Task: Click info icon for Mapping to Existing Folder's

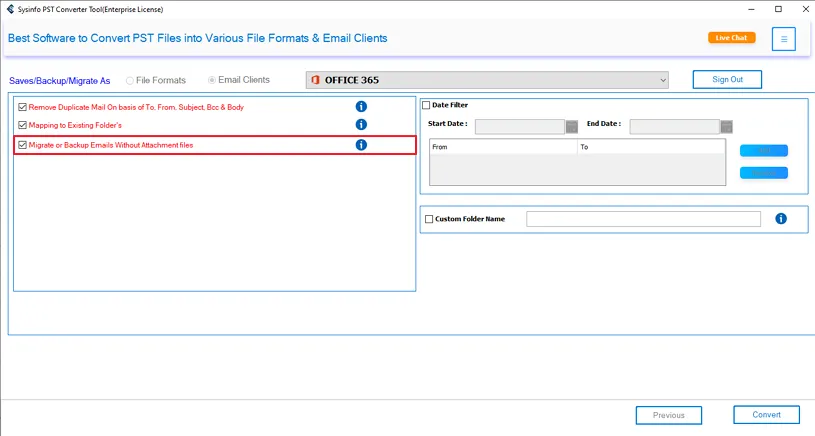Action: [361, 125]
